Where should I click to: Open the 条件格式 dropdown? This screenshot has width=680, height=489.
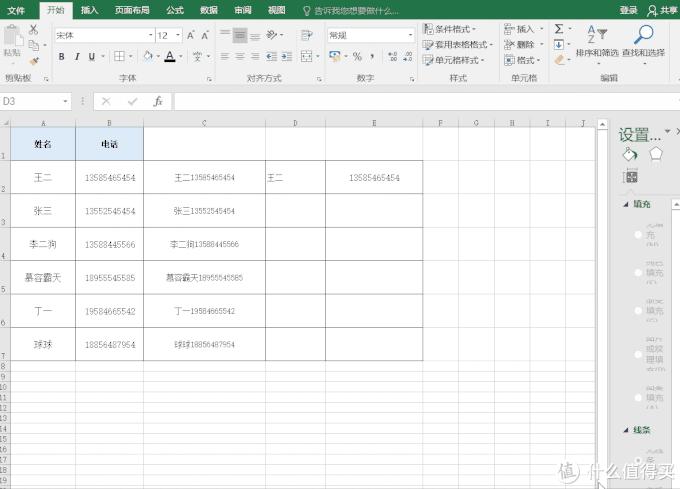coord(449,29)
